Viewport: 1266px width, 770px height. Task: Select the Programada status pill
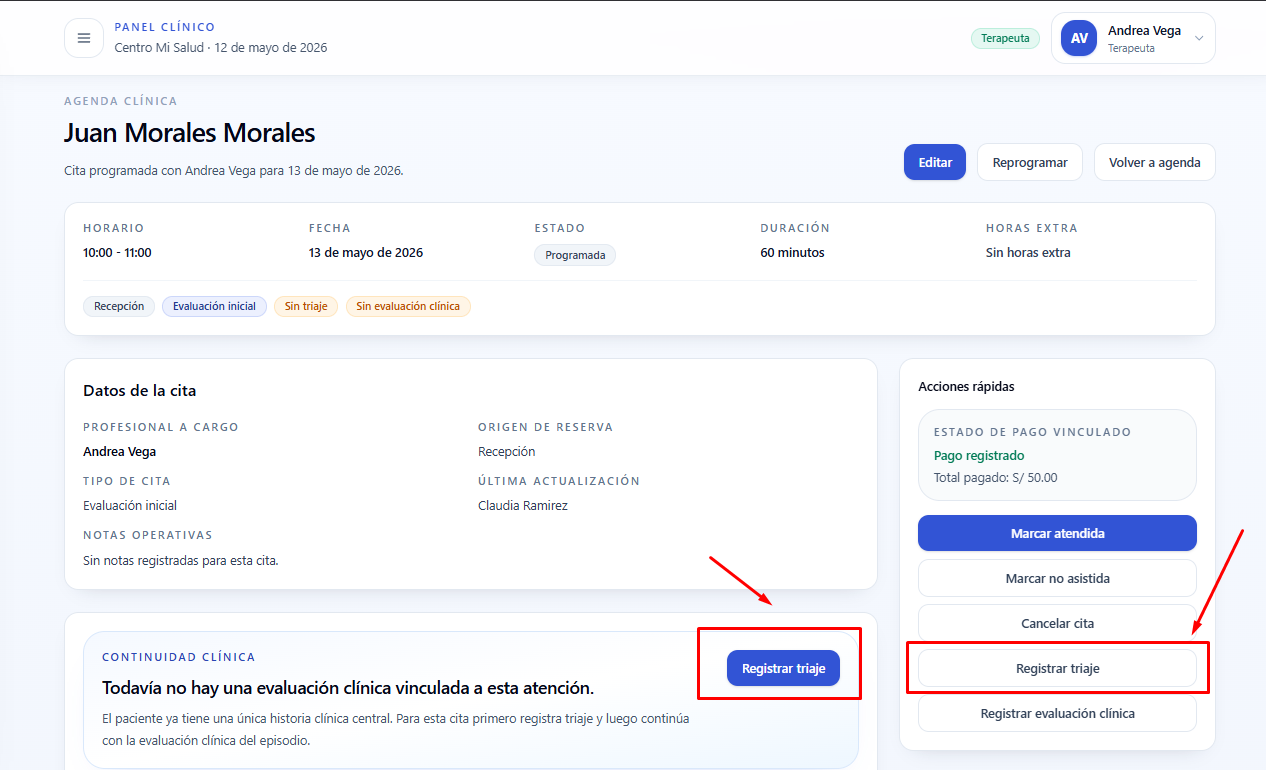575,255
